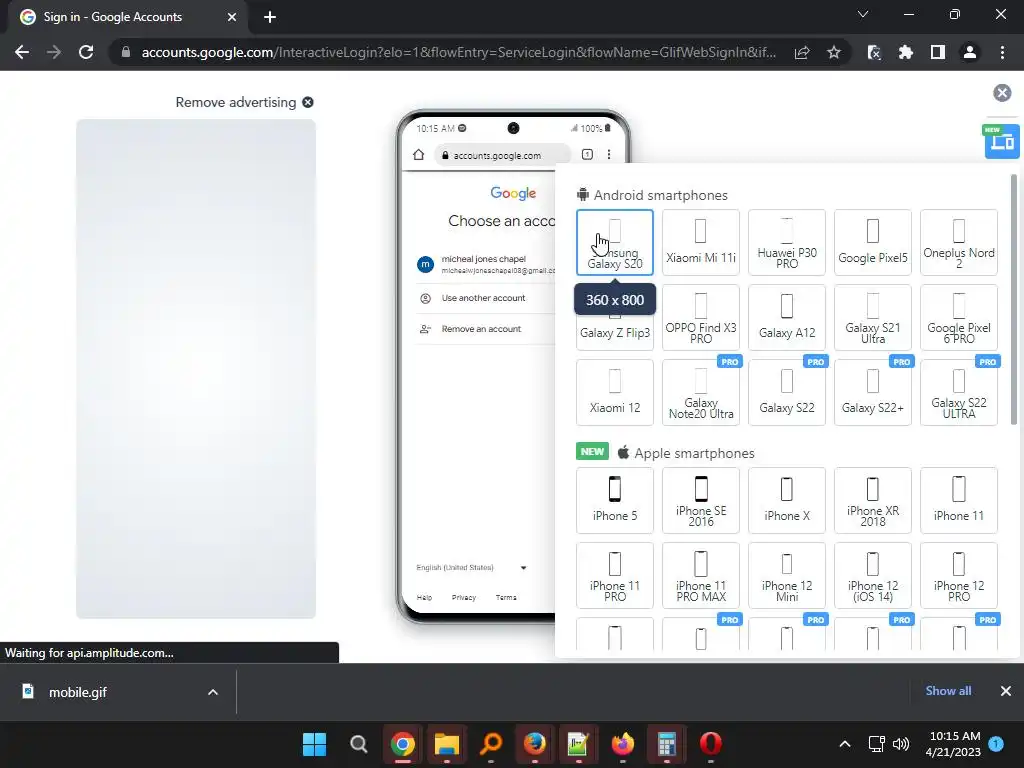Close the downloads bar
The height and width of the screenshot is (768, 1024).
click(x=1006, y=691)
